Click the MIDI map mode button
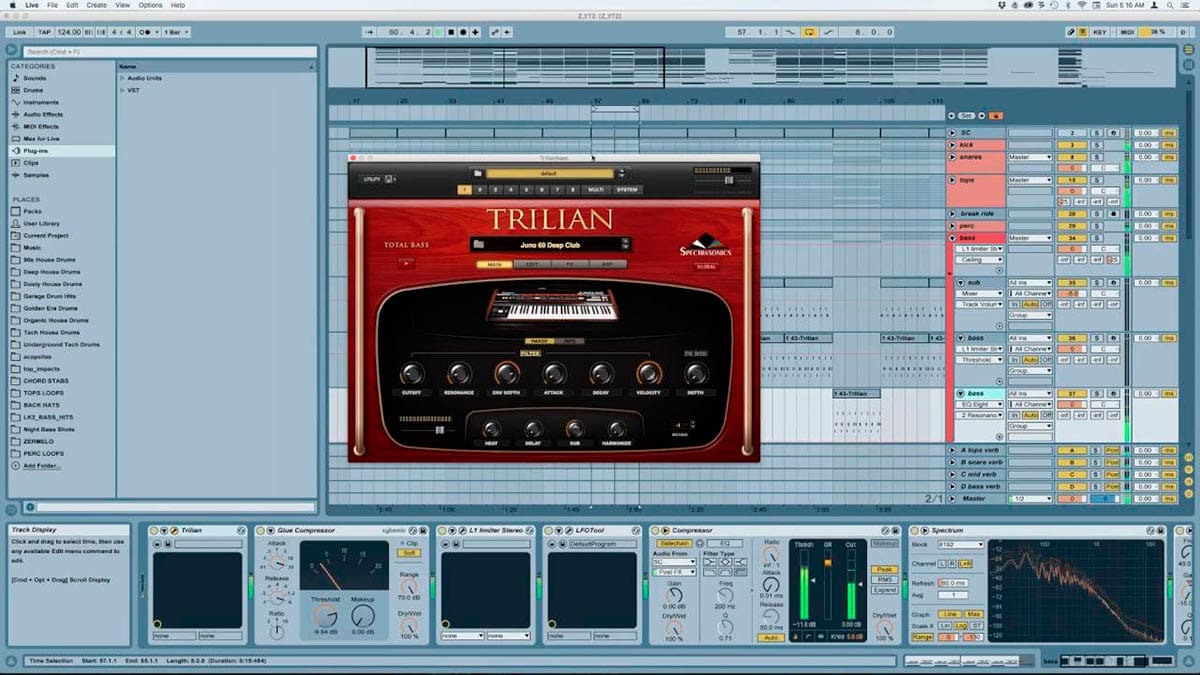The image size is (1200, 675). tap(1129, 32)
